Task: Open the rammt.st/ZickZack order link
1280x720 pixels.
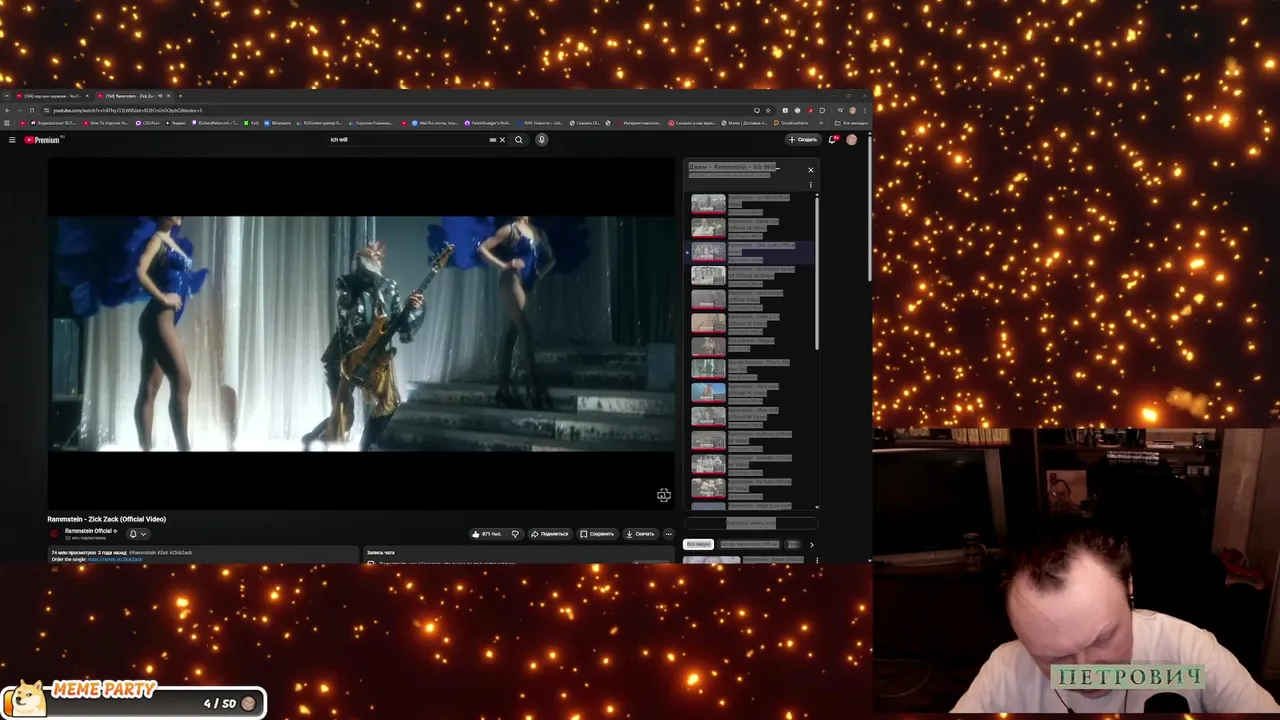Action: pos(115,559)
